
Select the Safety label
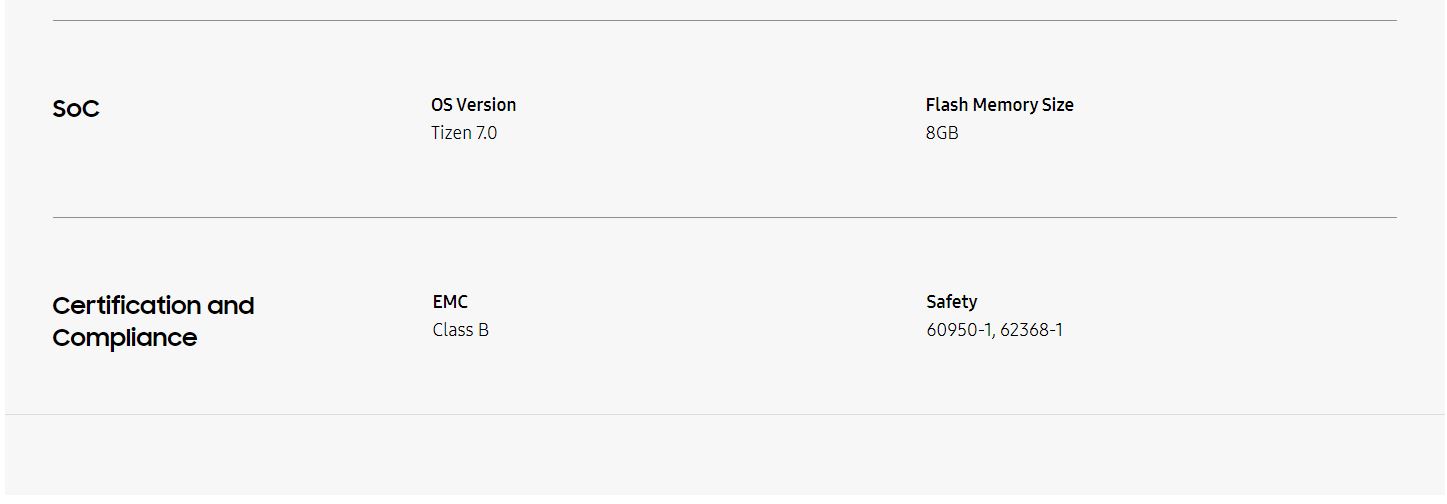pyautogui.click(x=951, y=302)
